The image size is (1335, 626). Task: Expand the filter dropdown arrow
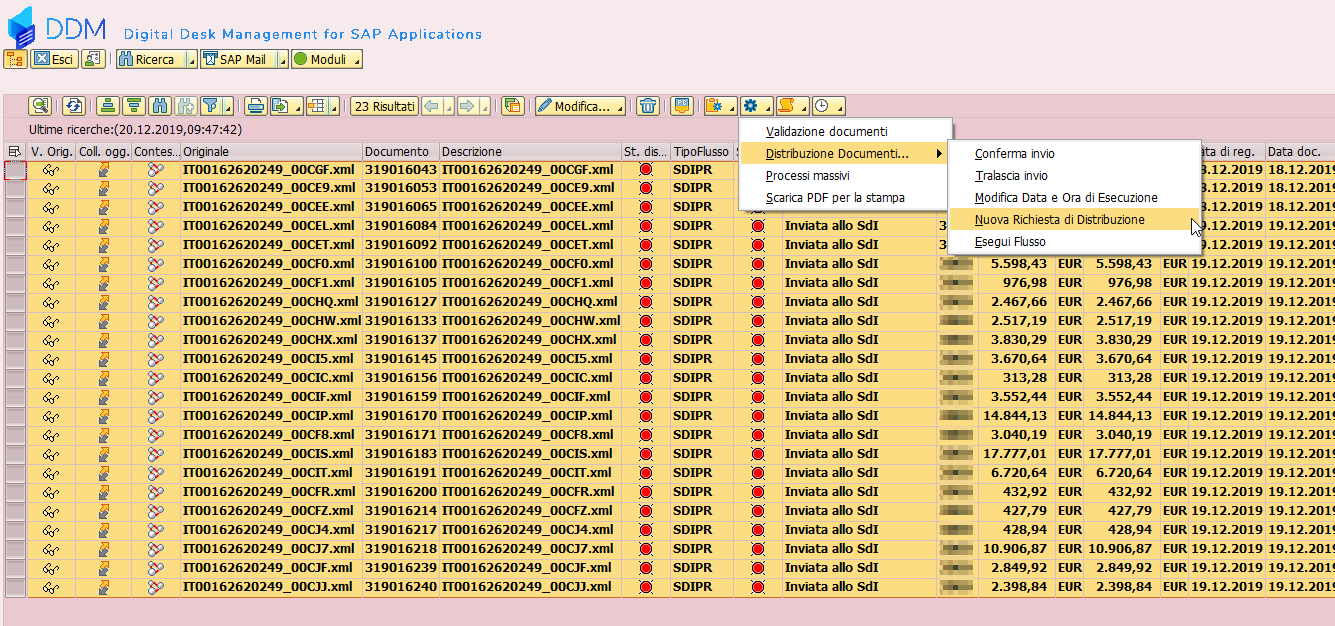(x=228, y=106)
